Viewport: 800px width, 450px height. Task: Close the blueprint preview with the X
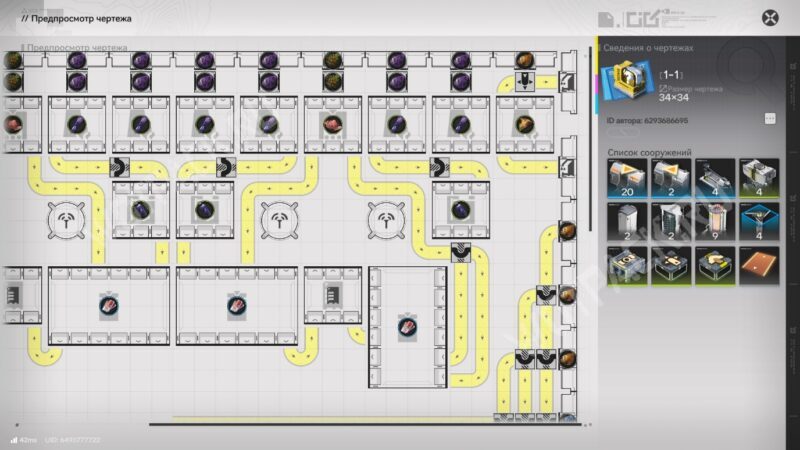(770, 18)
